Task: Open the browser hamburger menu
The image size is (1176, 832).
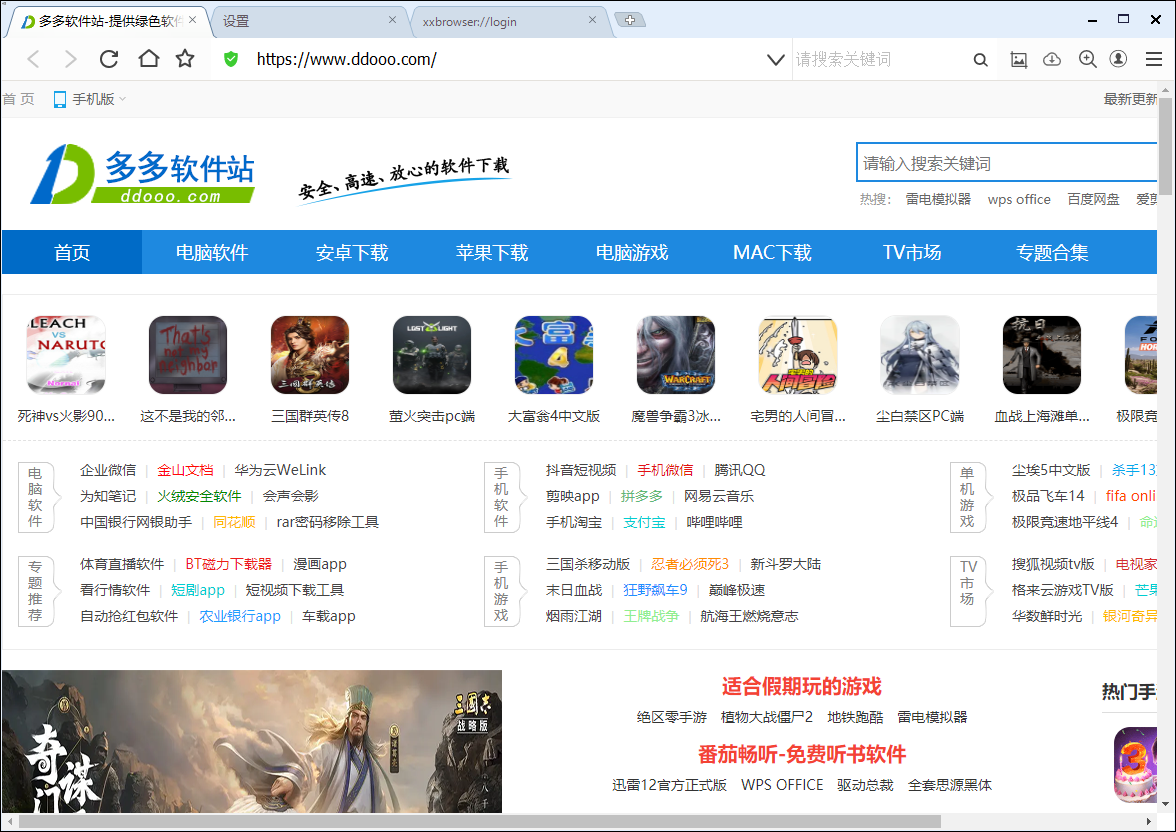Action: click(x=1154, y=59)
